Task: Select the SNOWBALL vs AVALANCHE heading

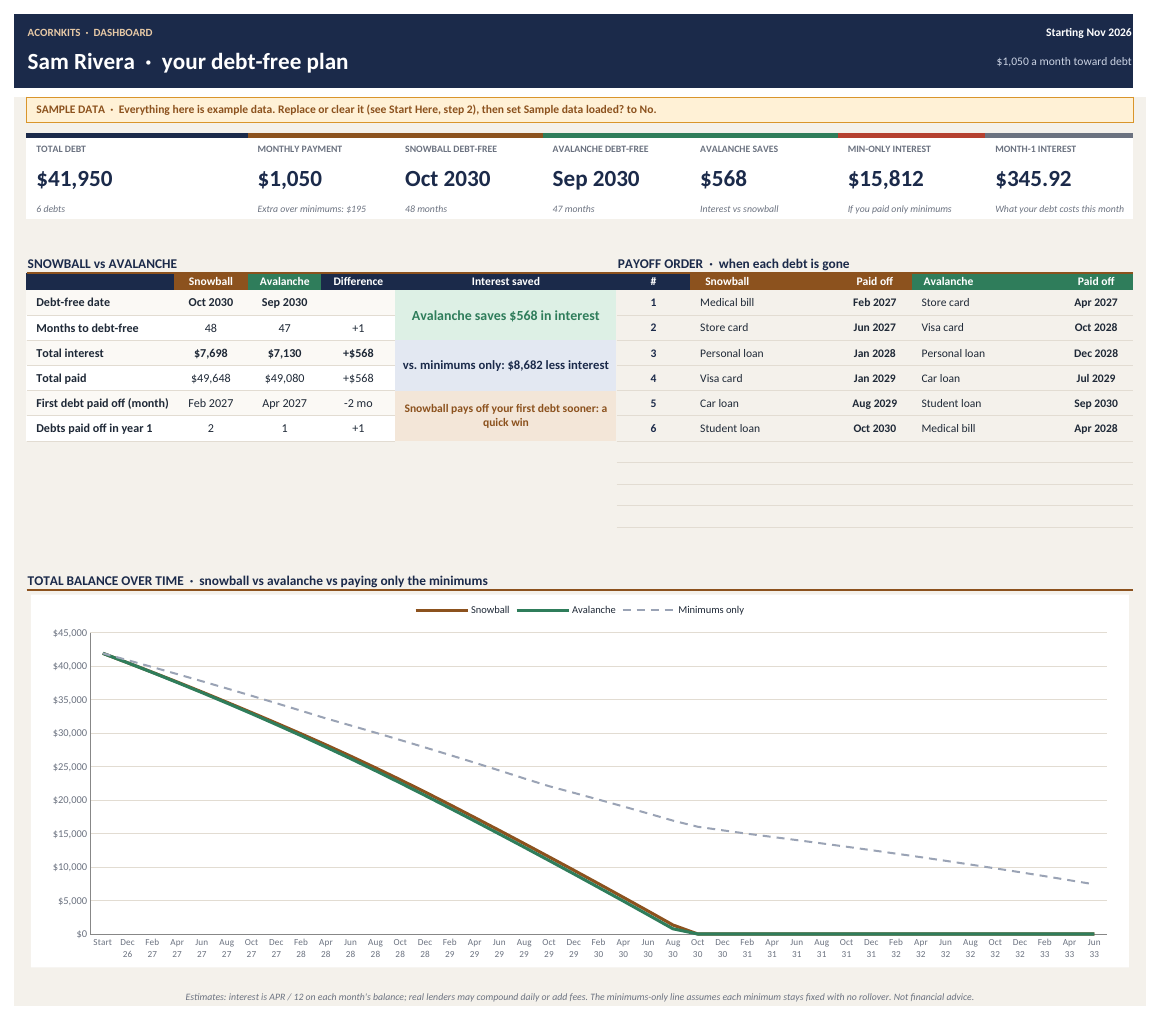Action: click(102, 263)
